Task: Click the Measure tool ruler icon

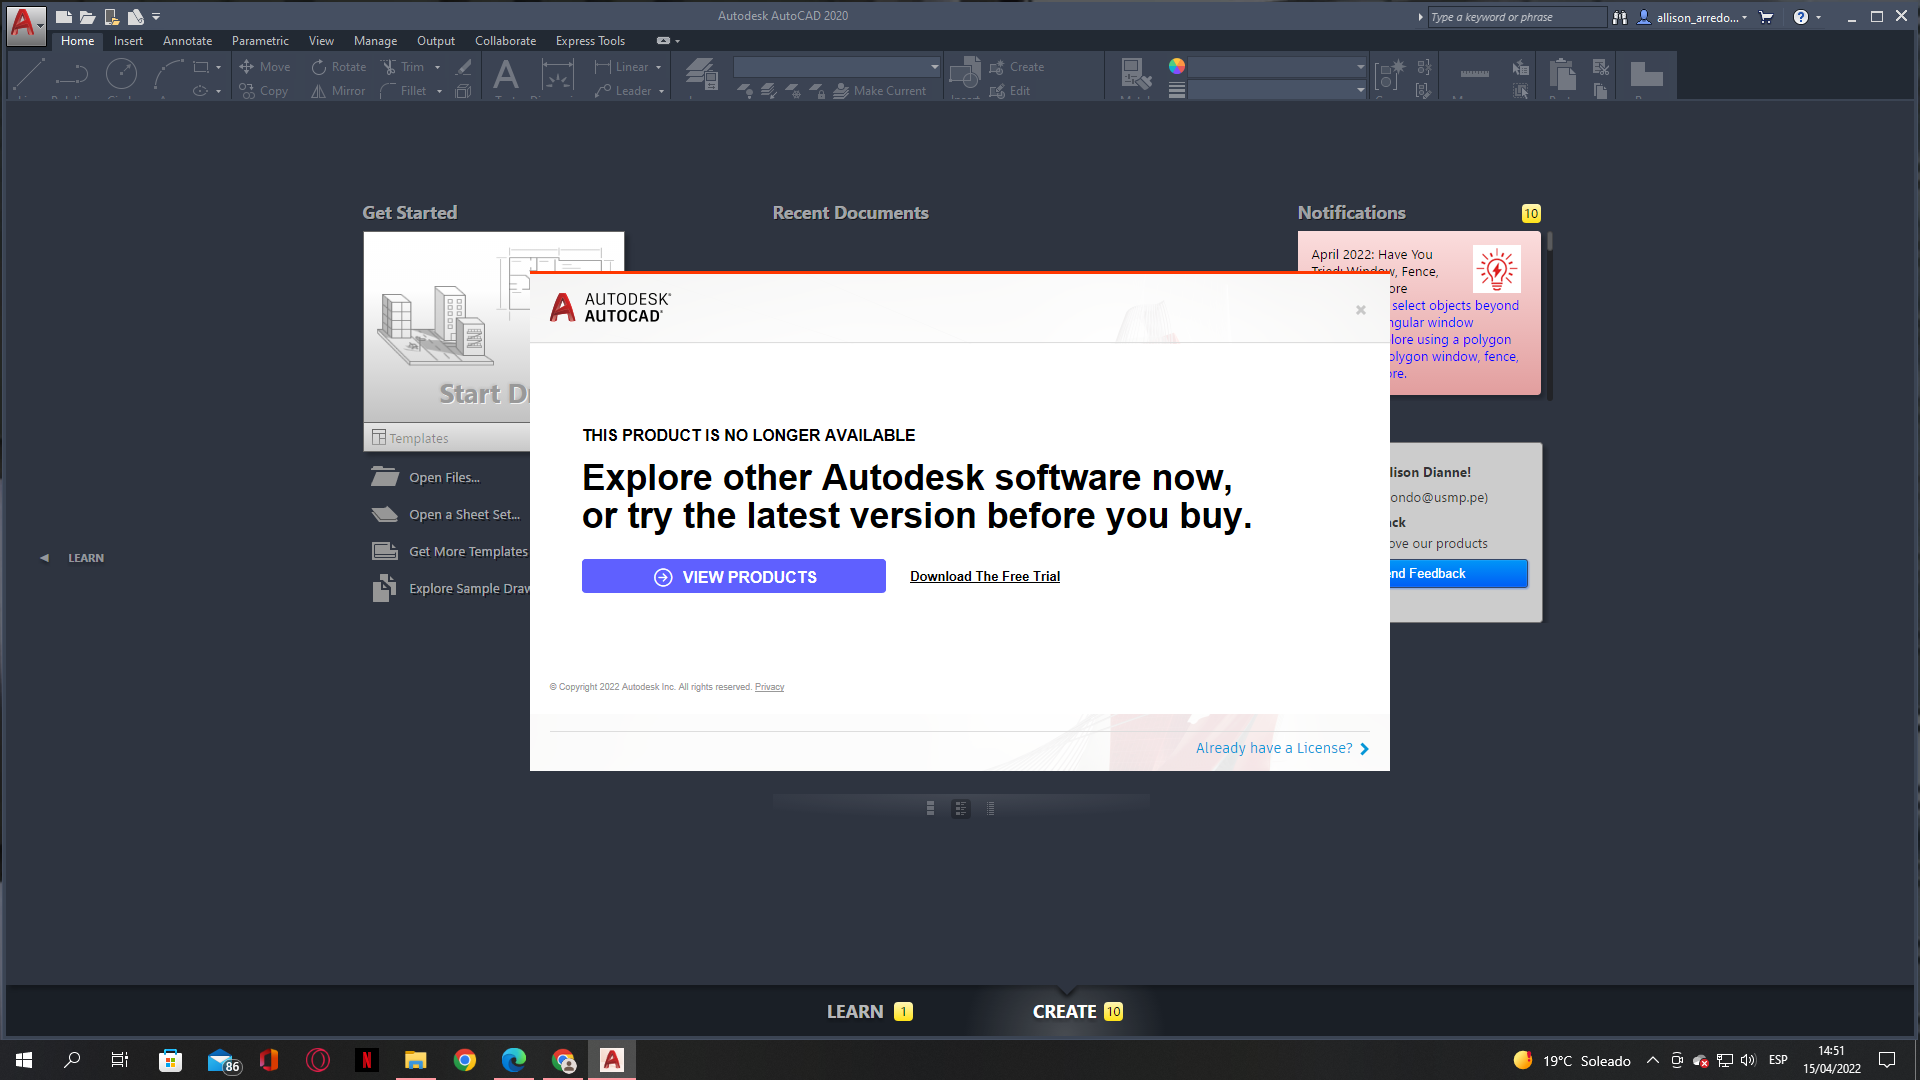Action: click(x=1474, y=76)
